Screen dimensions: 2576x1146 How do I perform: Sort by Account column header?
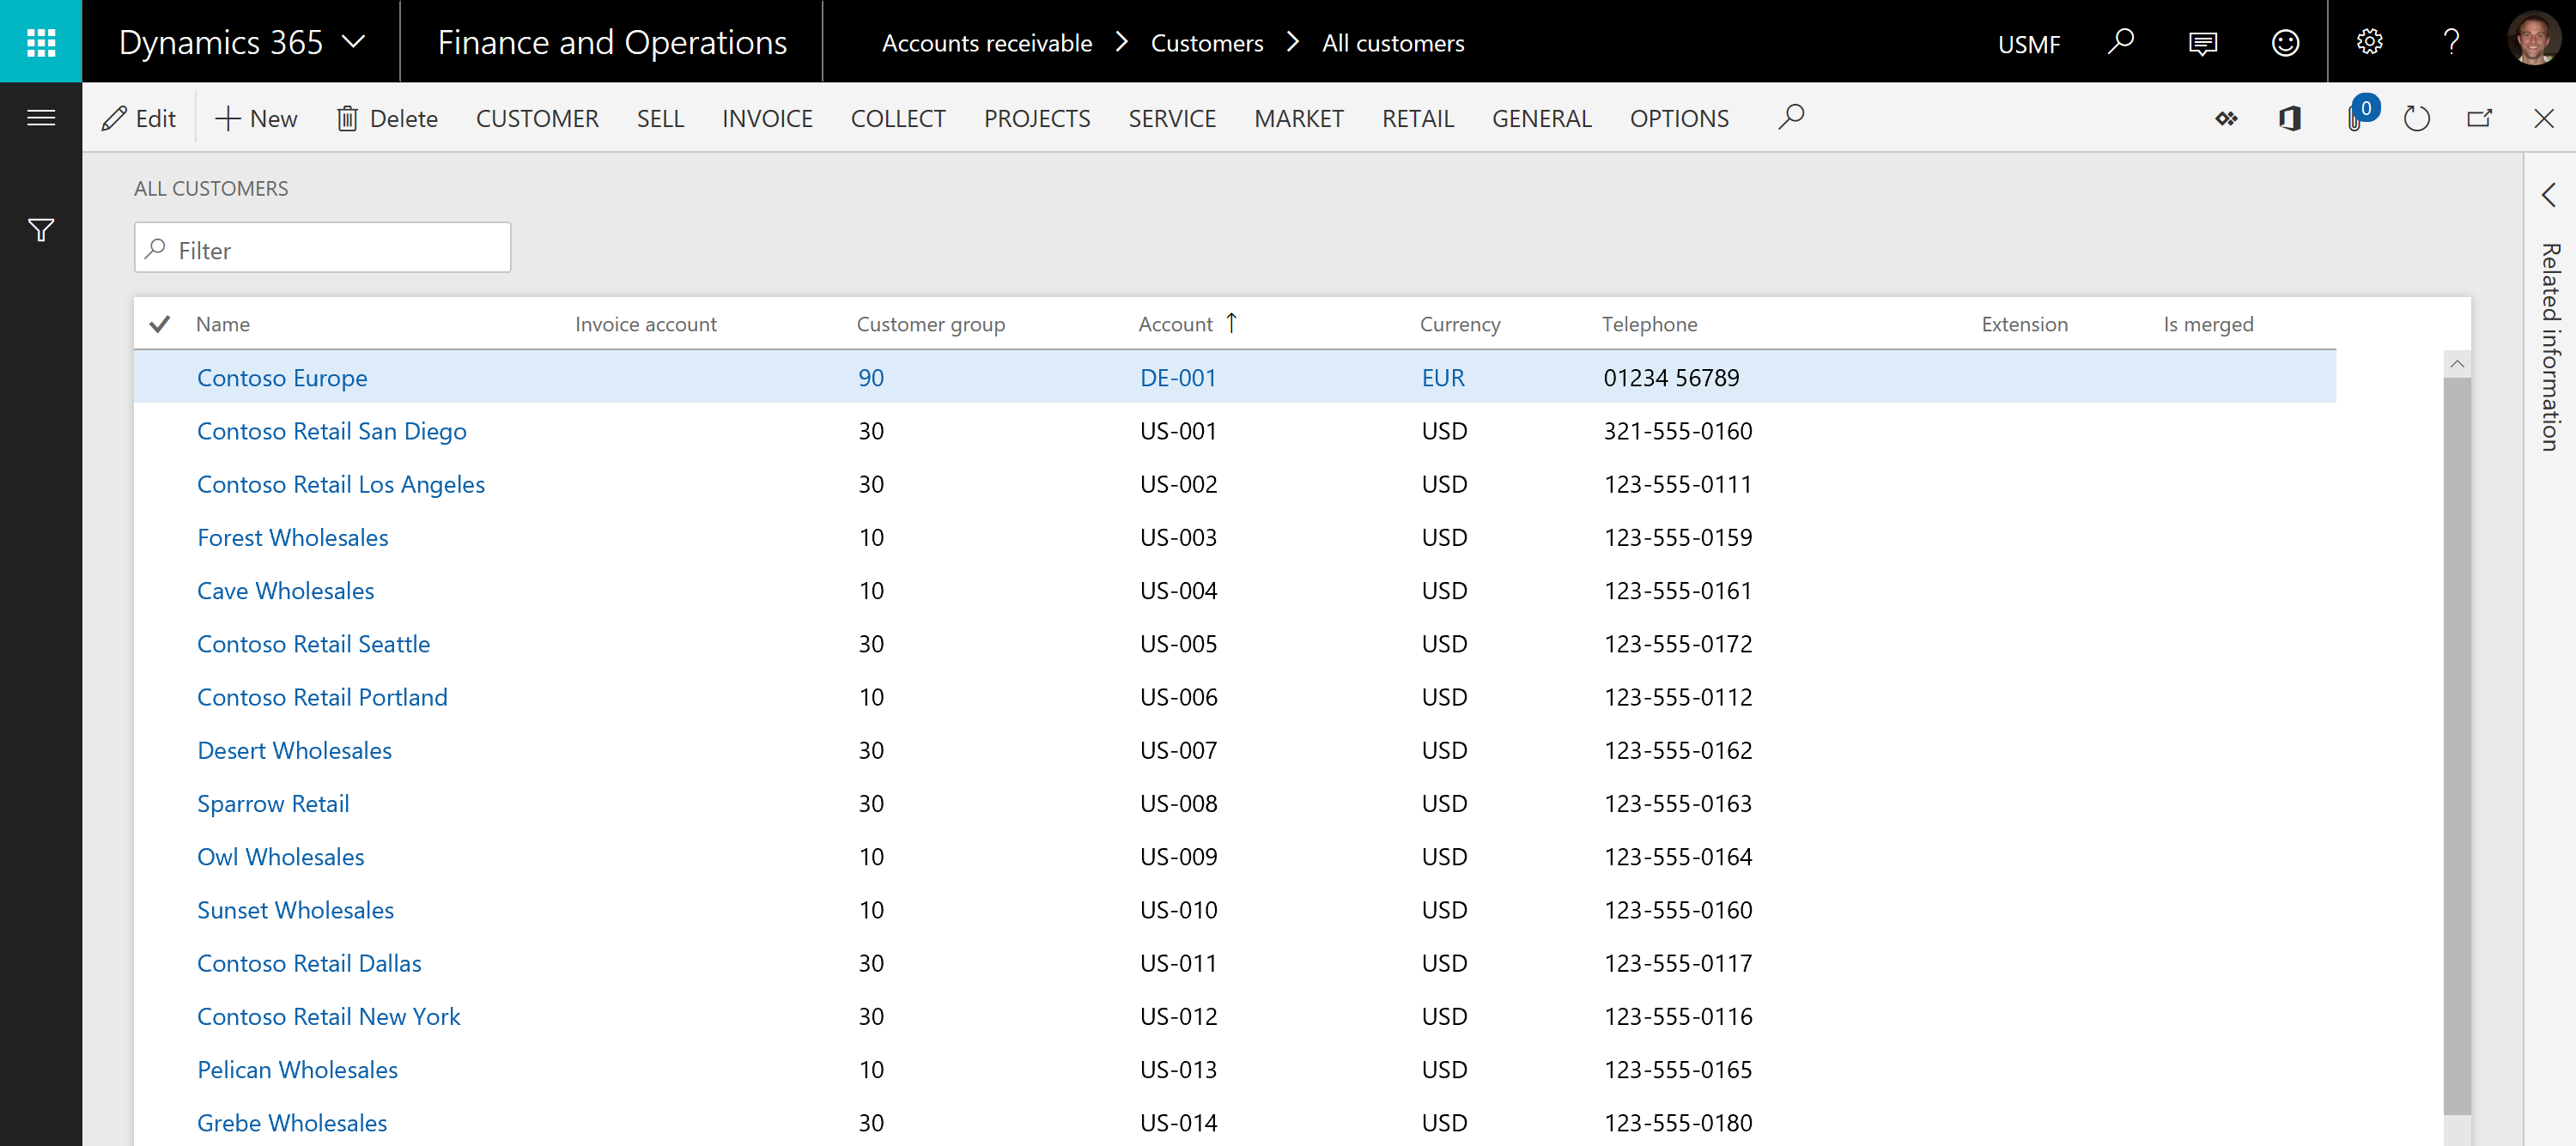pyautogui.click(x=1178, y=324)
